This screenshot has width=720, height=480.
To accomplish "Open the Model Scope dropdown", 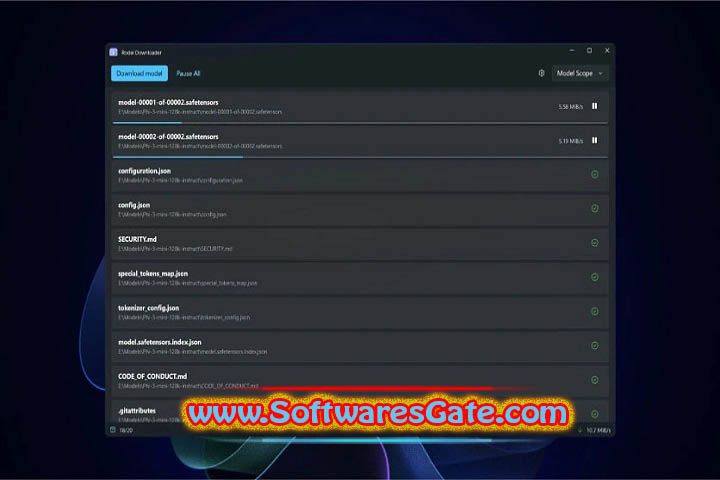I will [579, 73].
